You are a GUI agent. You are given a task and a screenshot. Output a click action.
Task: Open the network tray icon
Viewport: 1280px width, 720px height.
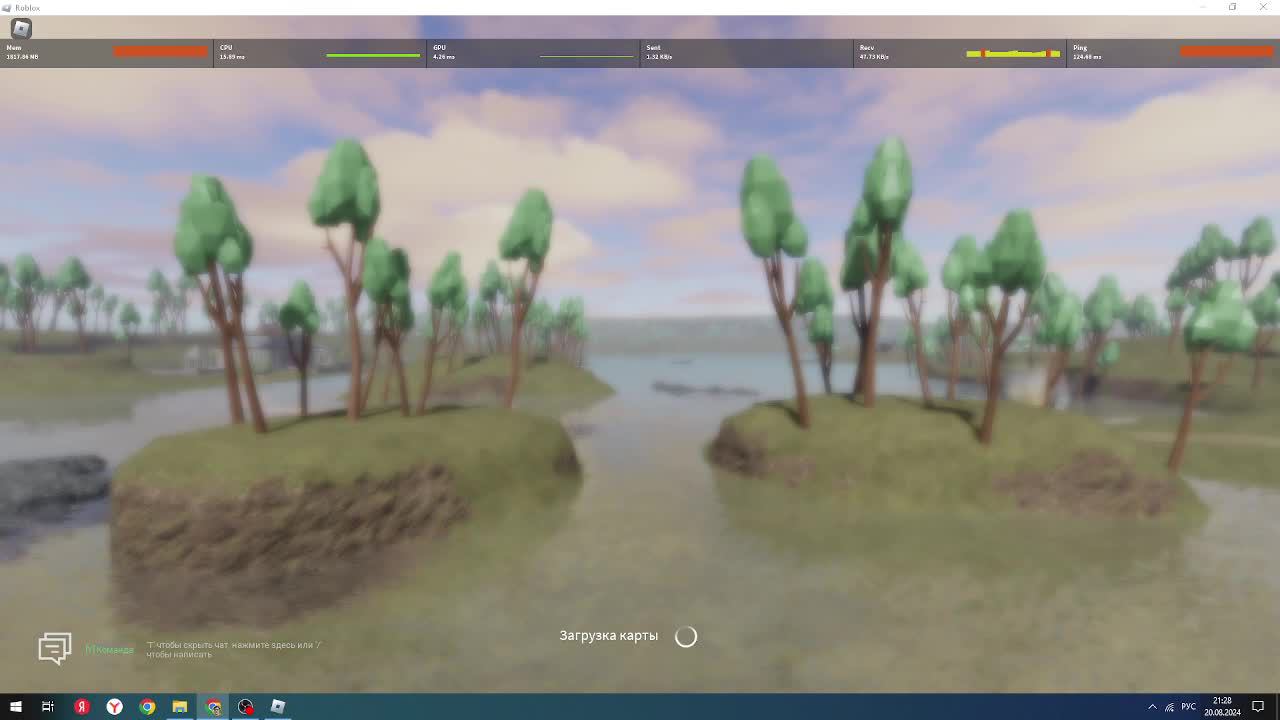1169,707
